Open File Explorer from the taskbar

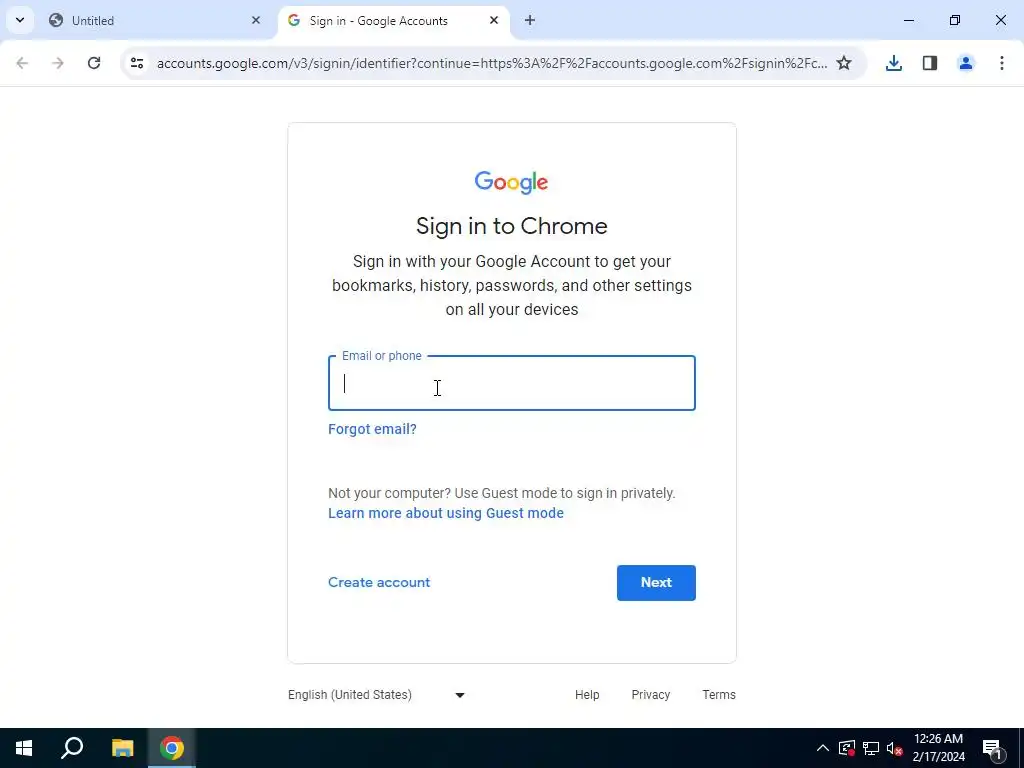coord(122,748)
